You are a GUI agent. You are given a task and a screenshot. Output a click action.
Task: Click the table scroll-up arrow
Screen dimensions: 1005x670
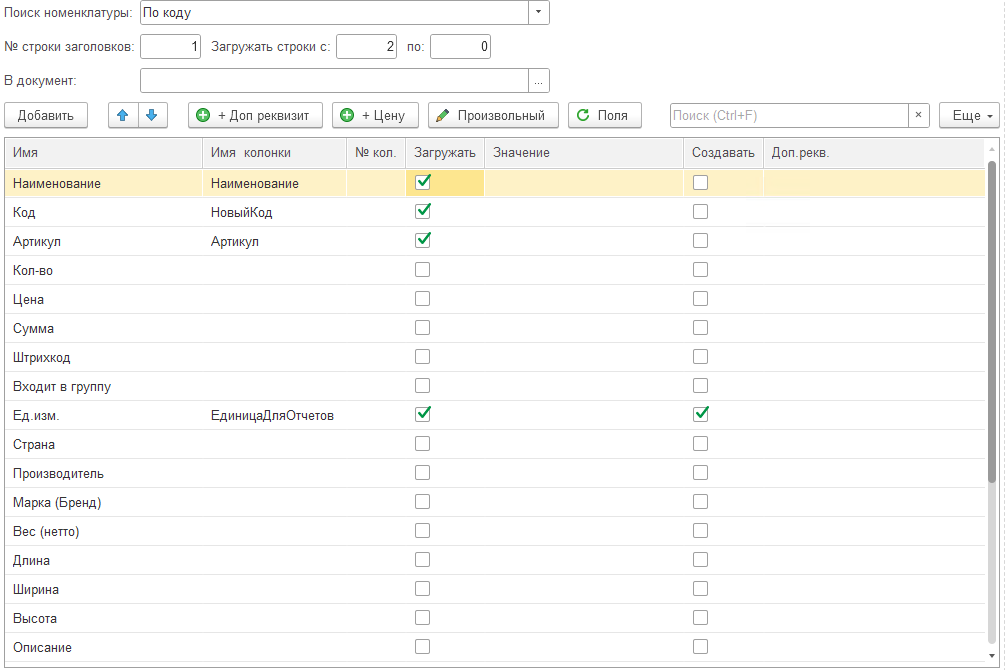coord(992,149)
